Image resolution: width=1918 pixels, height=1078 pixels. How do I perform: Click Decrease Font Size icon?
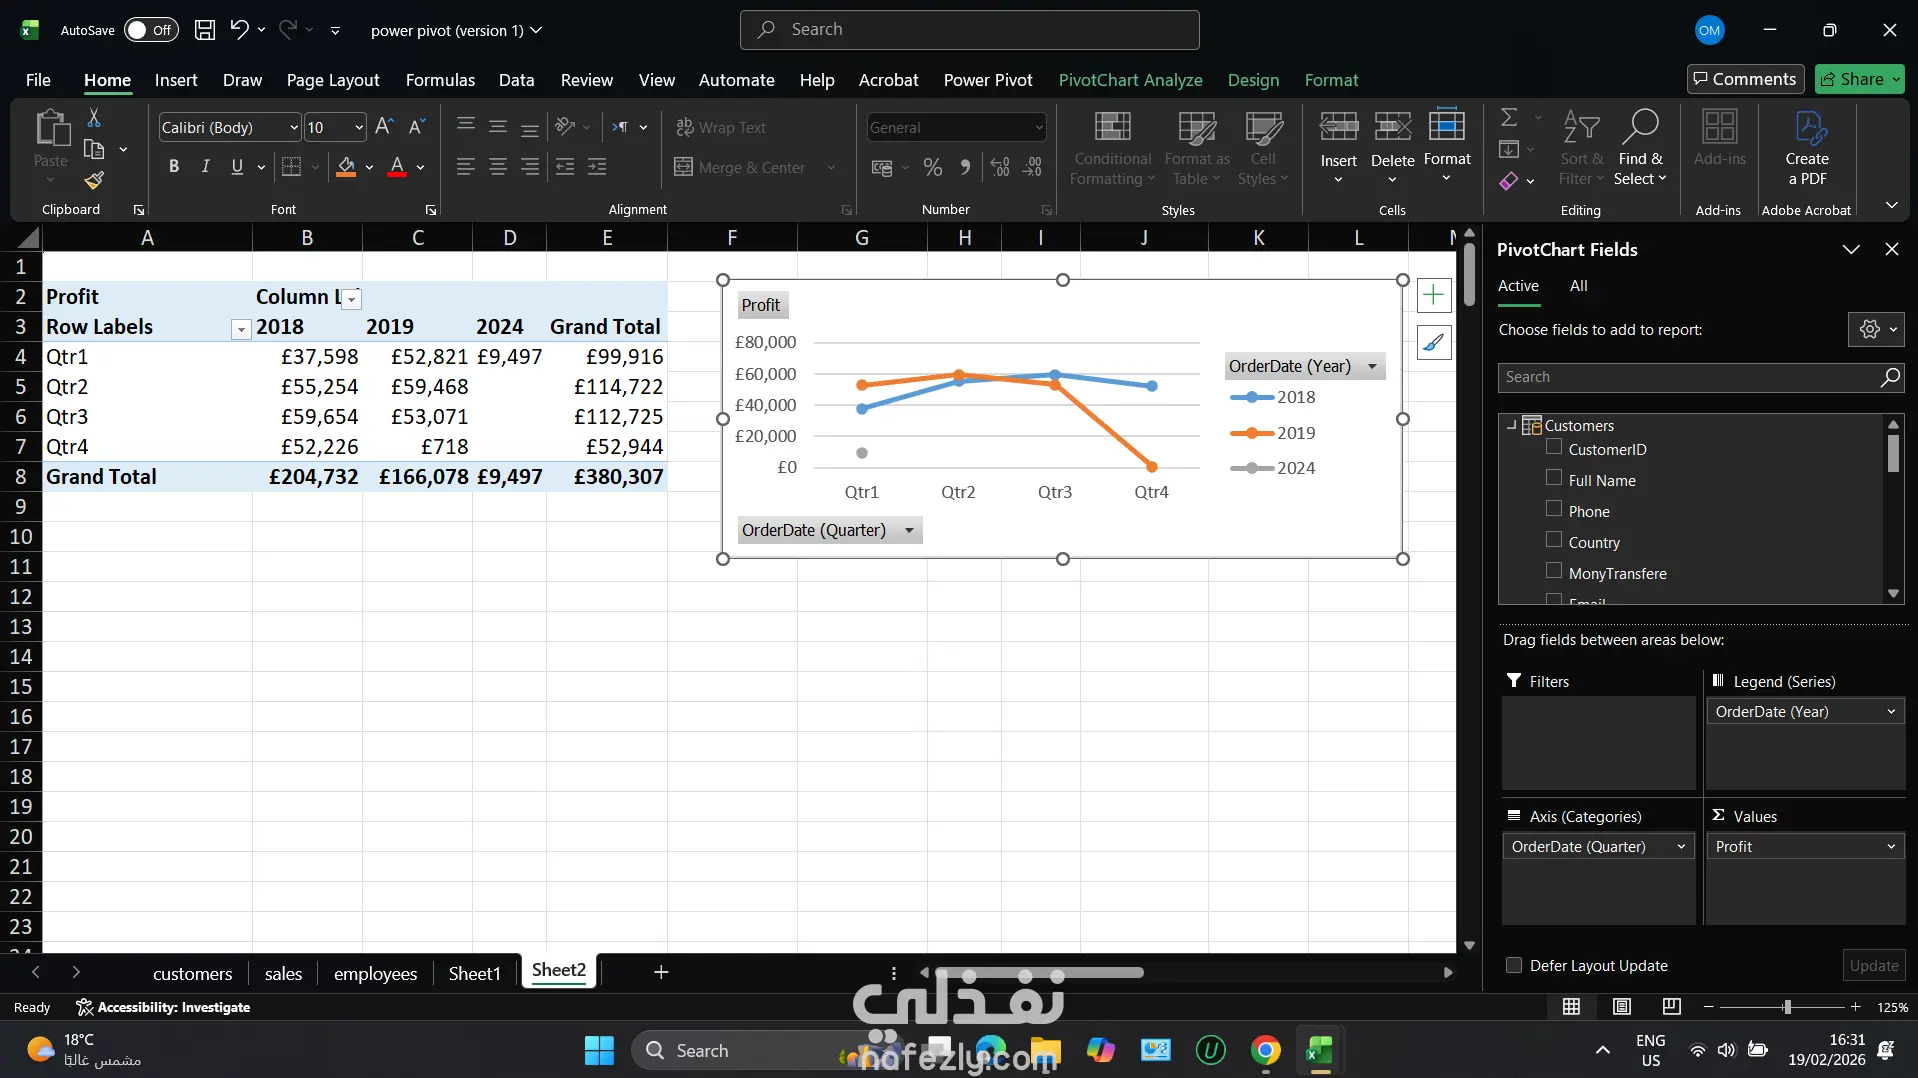[417, 127]
